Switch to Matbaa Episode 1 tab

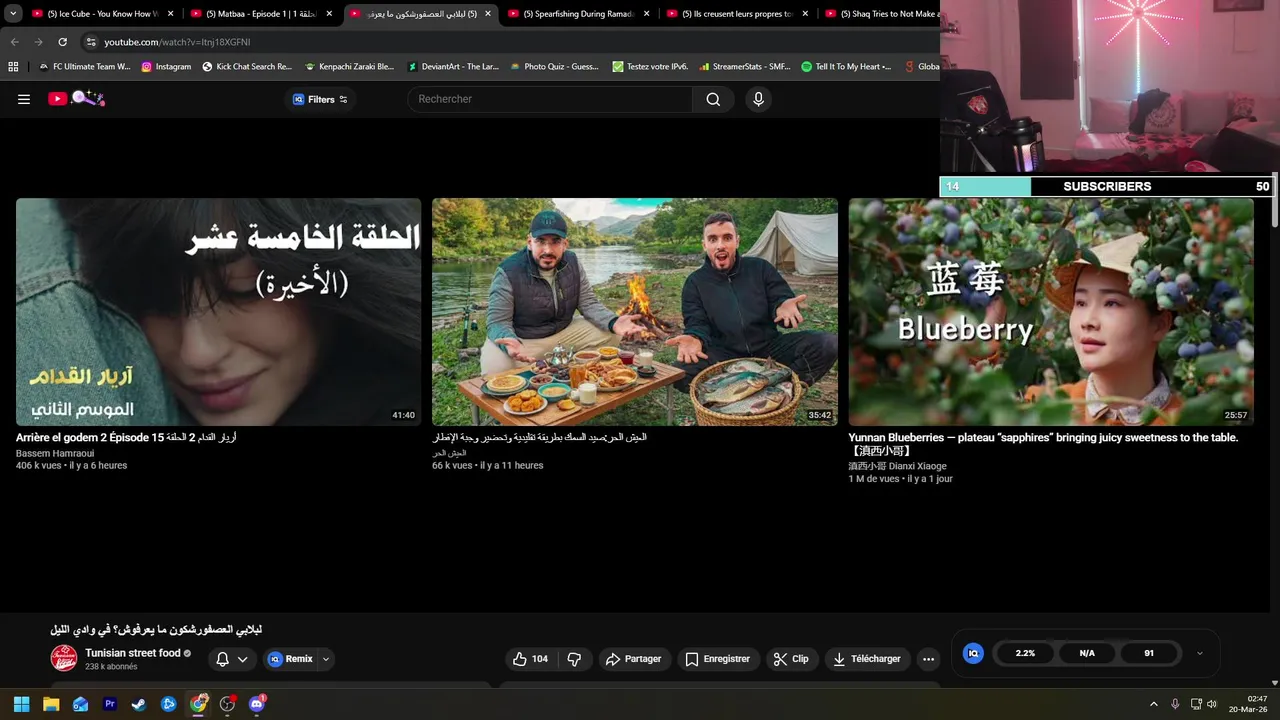tap(259, 14)
